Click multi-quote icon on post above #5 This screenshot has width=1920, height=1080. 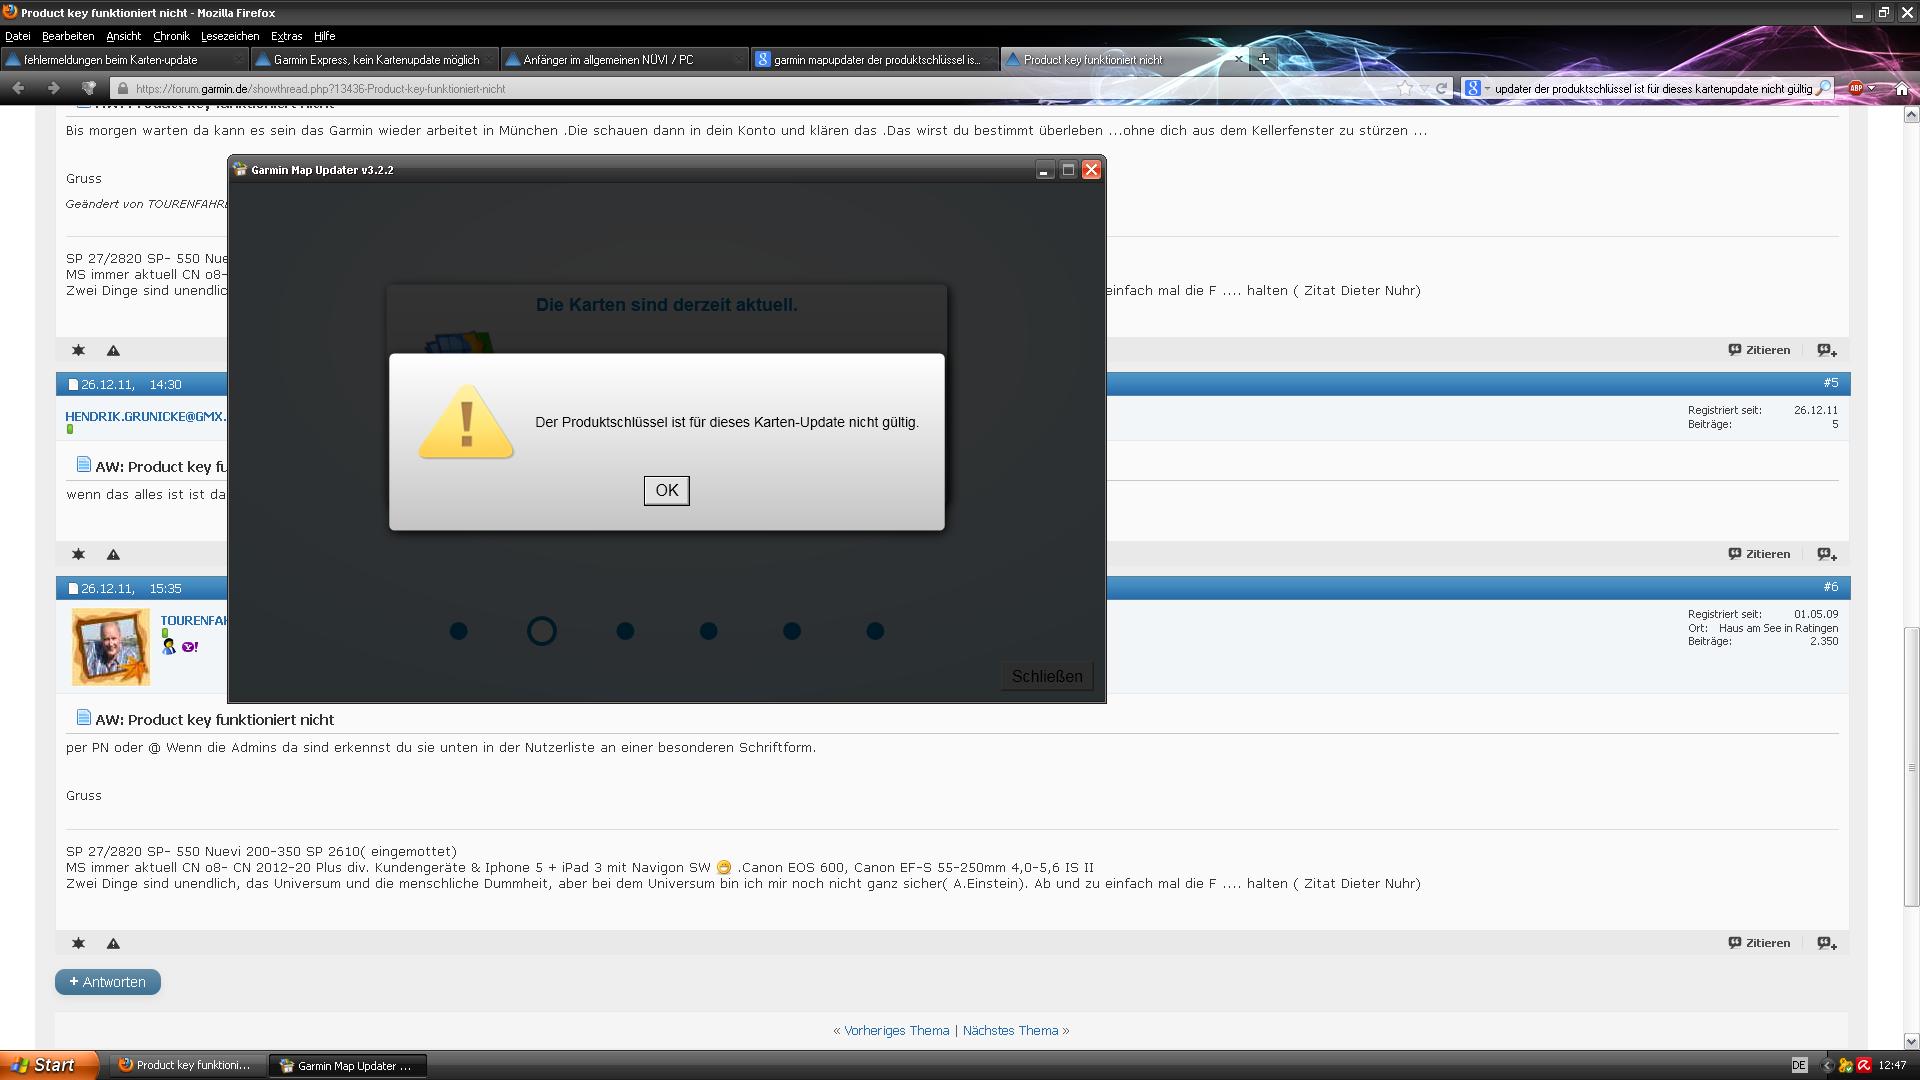click(1827, 350)
